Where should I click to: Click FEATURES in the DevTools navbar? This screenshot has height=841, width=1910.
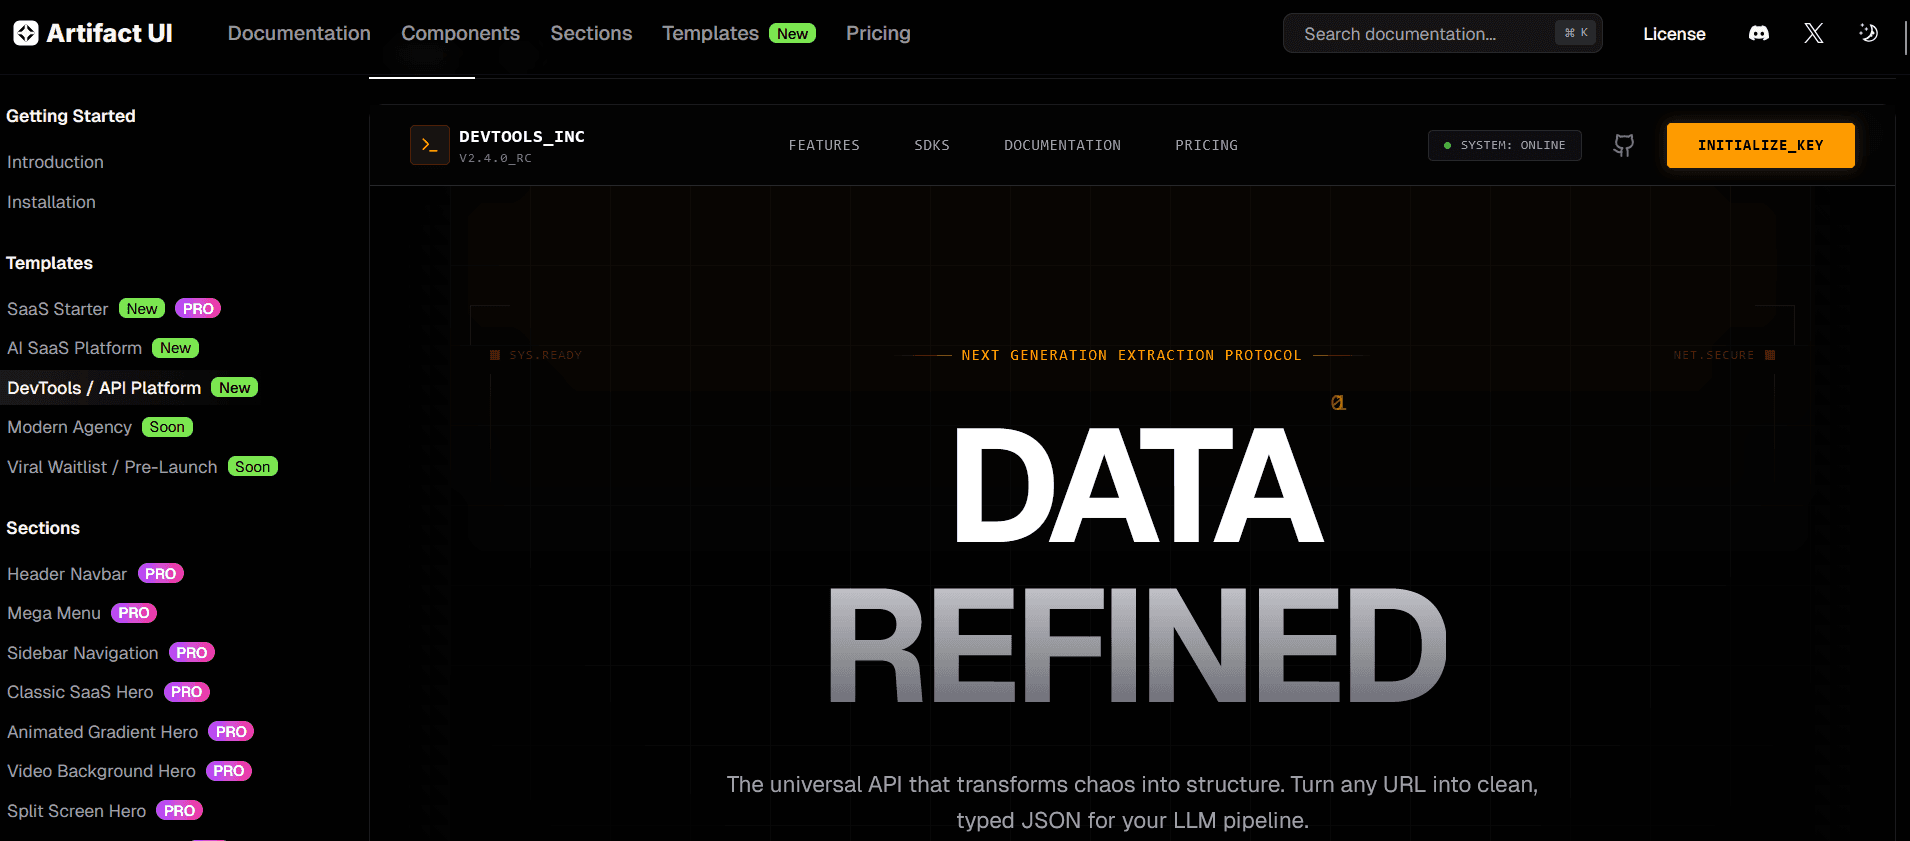[823, 145]
